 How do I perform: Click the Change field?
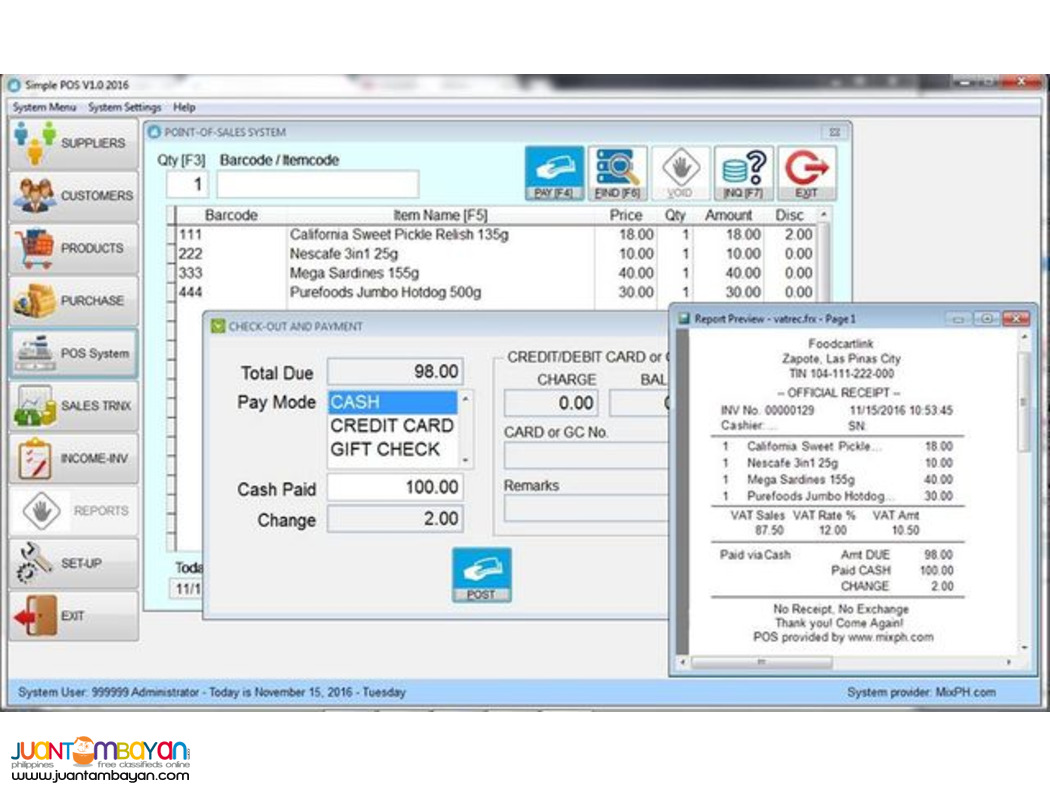pos(395,519)
